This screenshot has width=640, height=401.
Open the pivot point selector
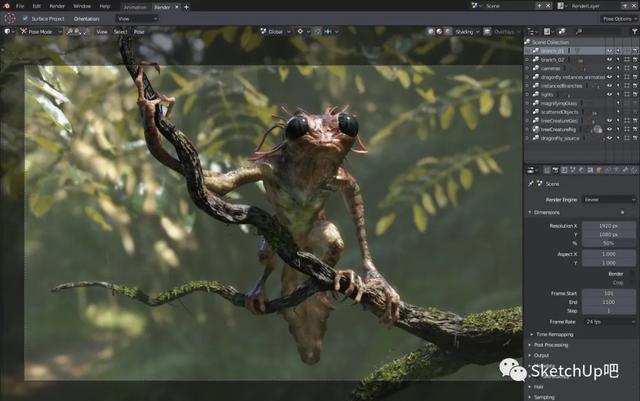point(303,31)
